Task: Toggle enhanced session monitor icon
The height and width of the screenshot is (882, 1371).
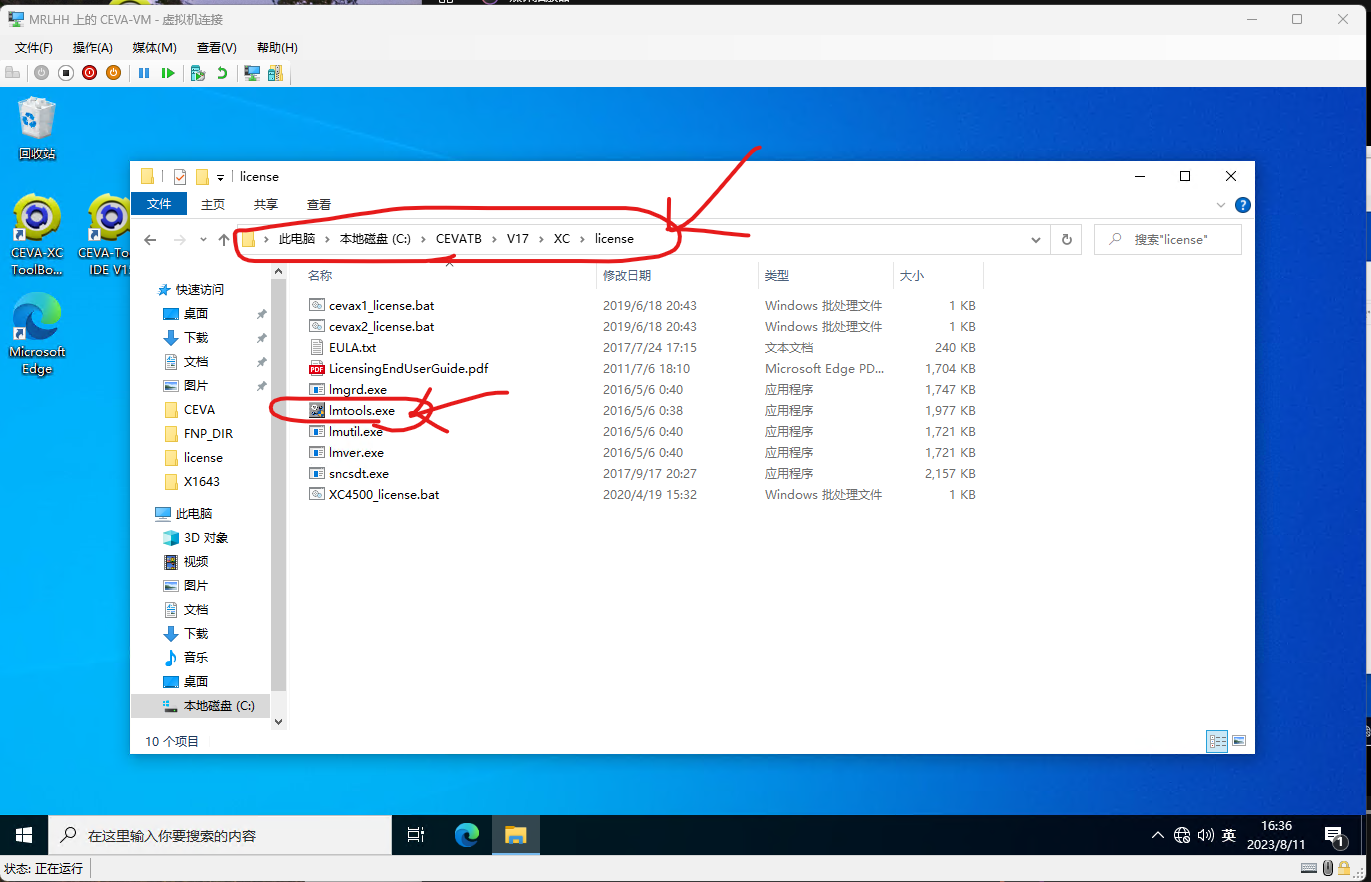Action: click(252, 73)
